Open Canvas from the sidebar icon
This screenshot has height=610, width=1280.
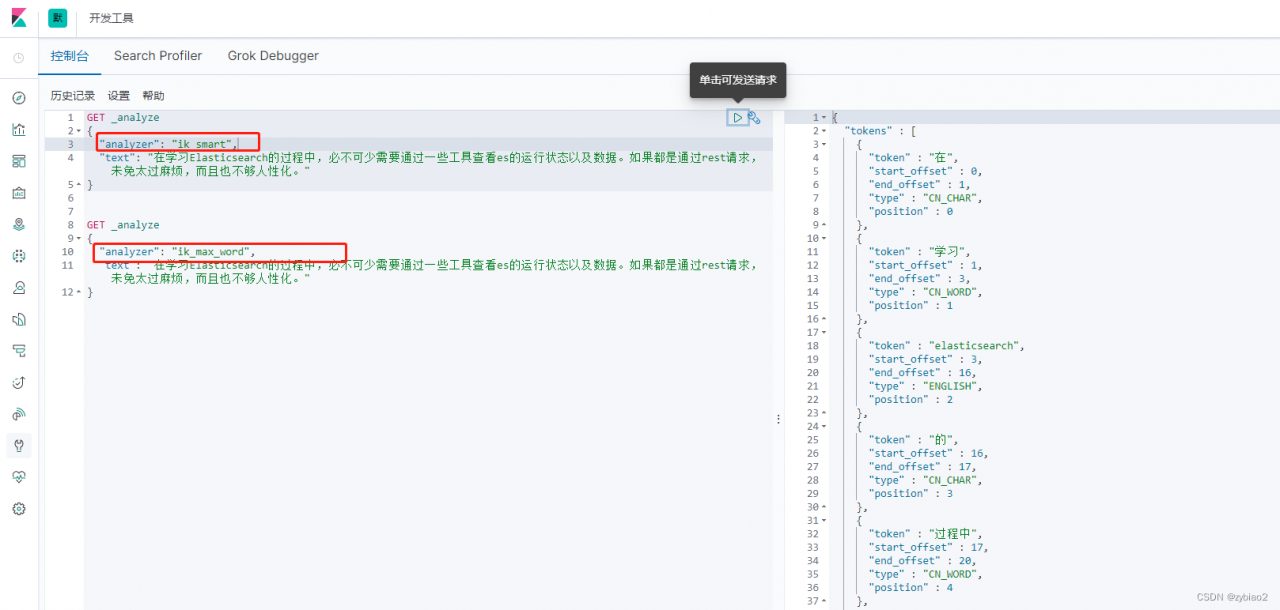[x=19, y=193]
